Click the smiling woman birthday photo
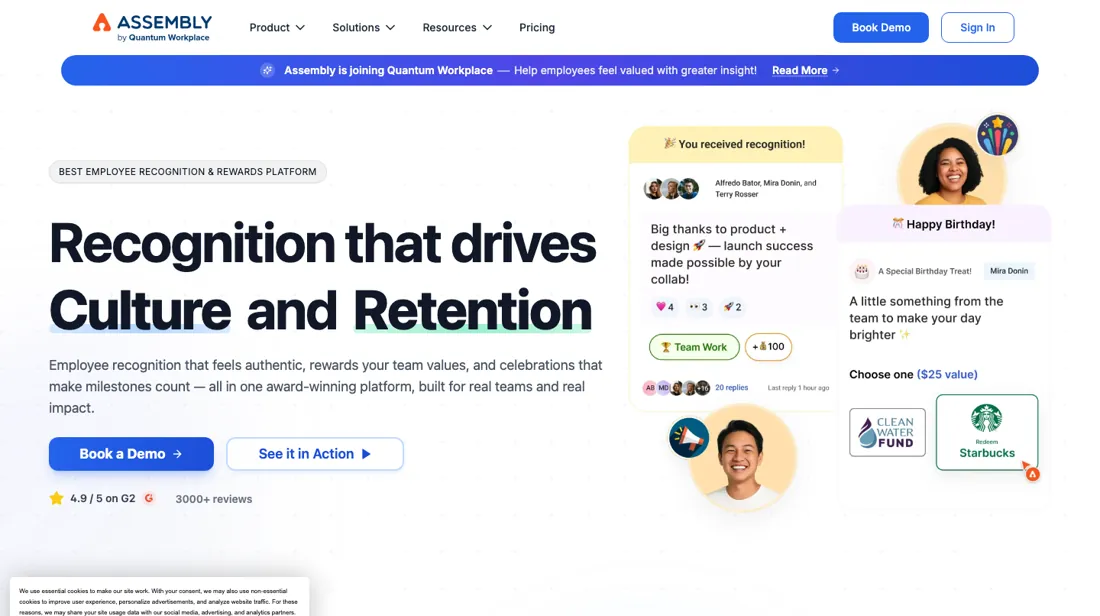The image size is (1100, 616). tap(951, 166)
